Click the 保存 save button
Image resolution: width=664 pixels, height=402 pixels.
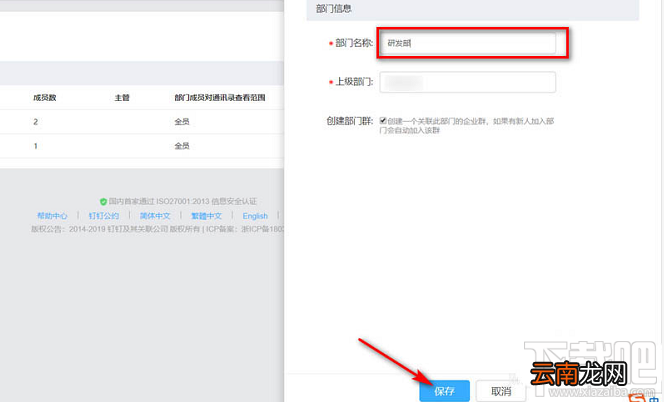tap(444, 391)
